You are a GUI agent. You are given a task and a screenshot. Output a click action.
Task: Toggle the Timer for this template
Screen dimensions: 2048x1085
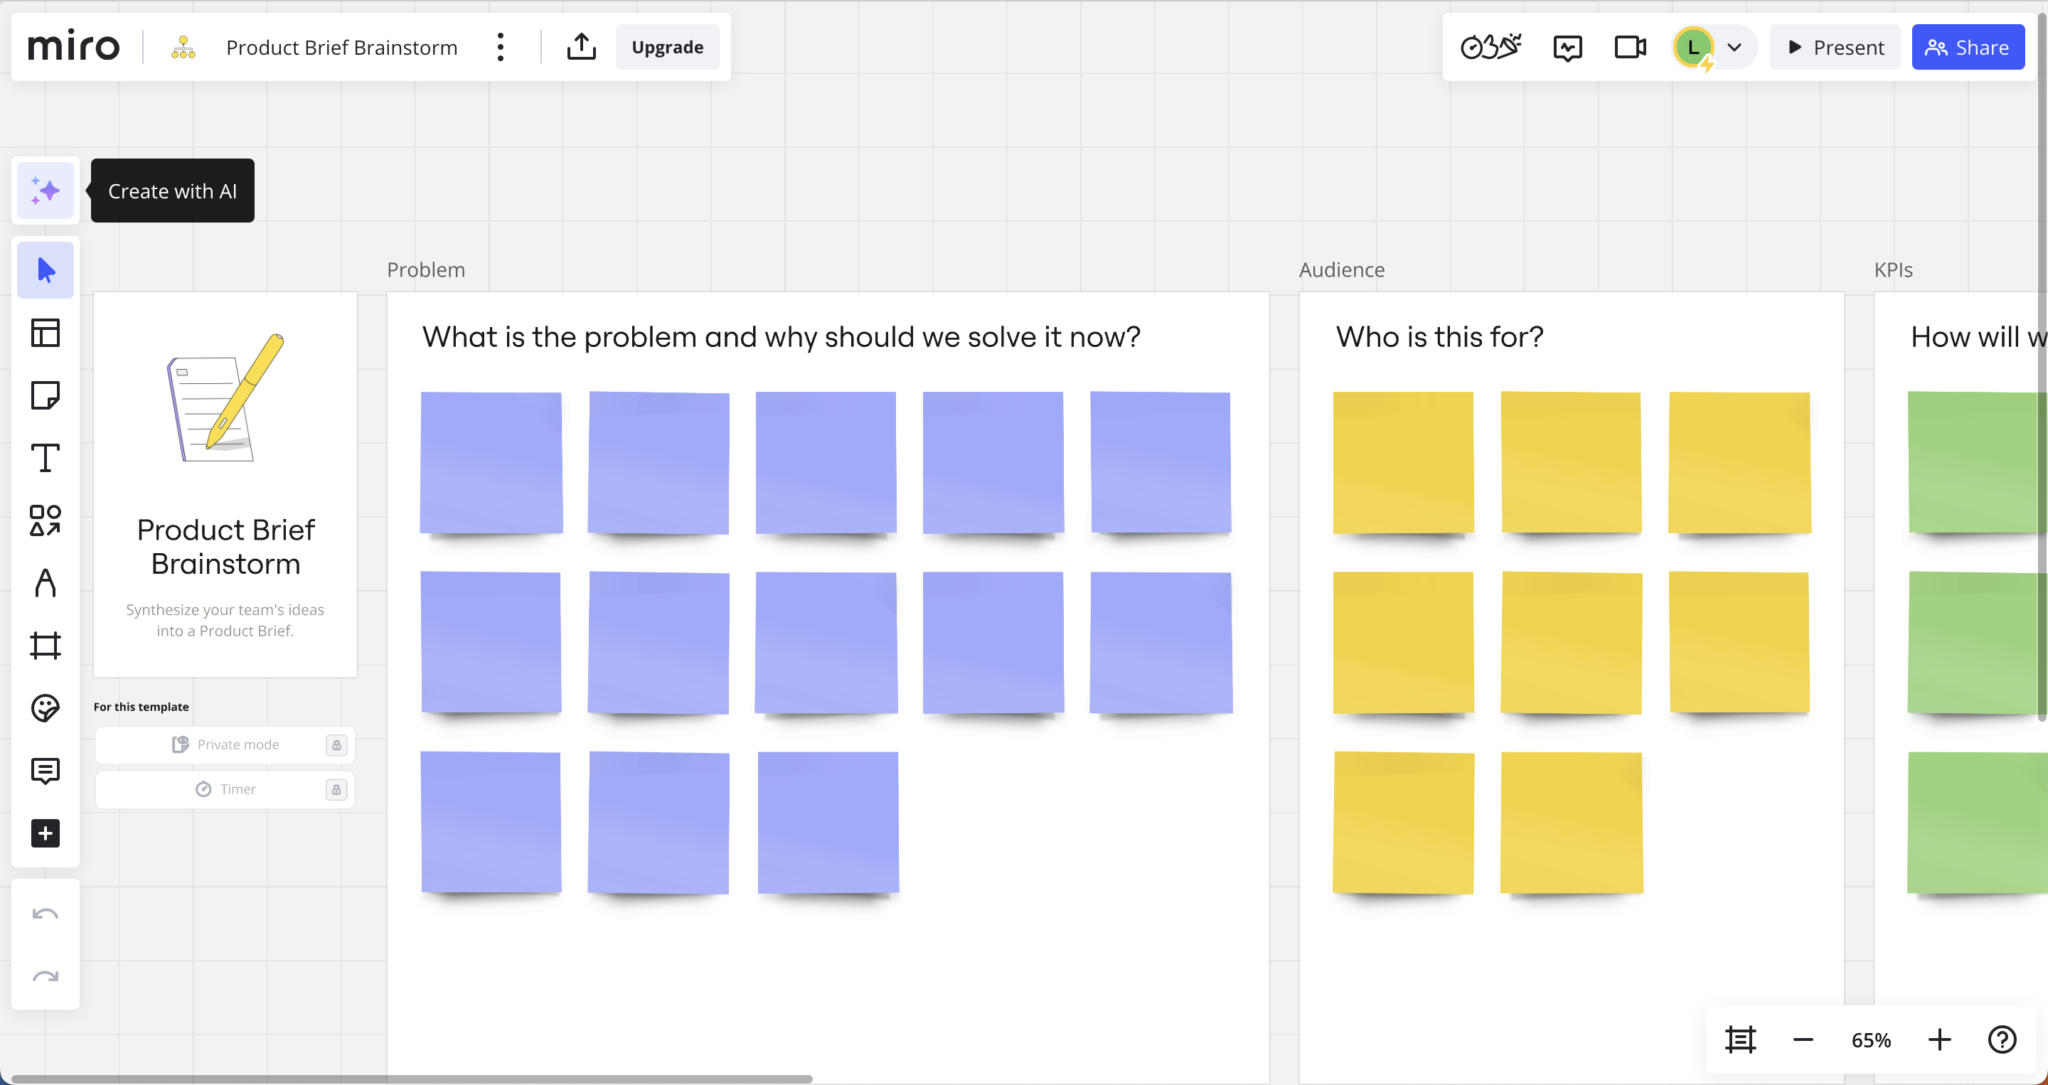pos(225,789)
